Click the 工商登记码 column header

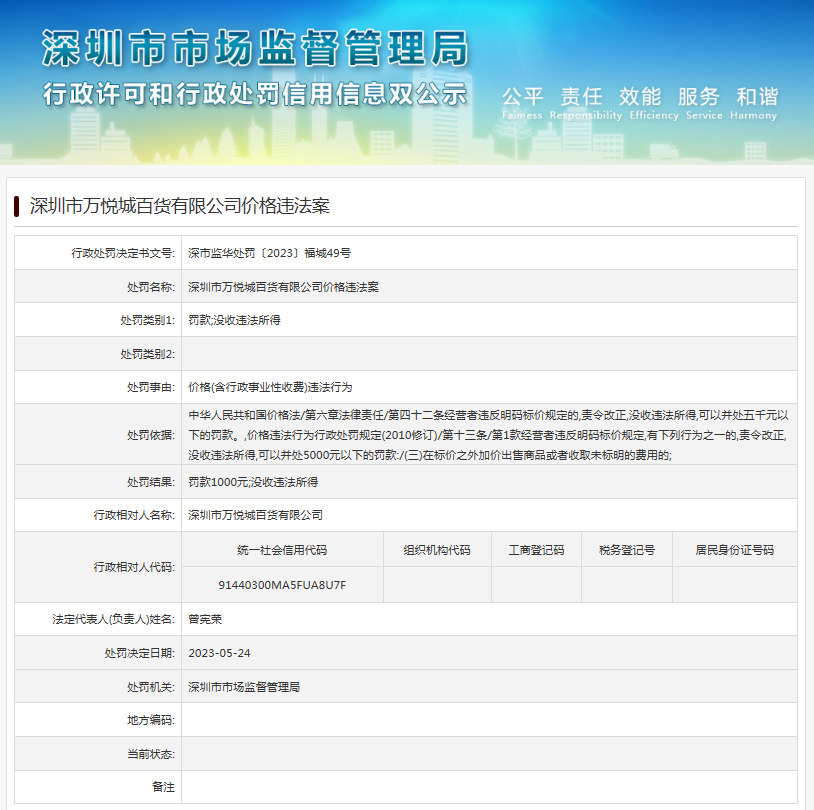click(x=536, y=550)
